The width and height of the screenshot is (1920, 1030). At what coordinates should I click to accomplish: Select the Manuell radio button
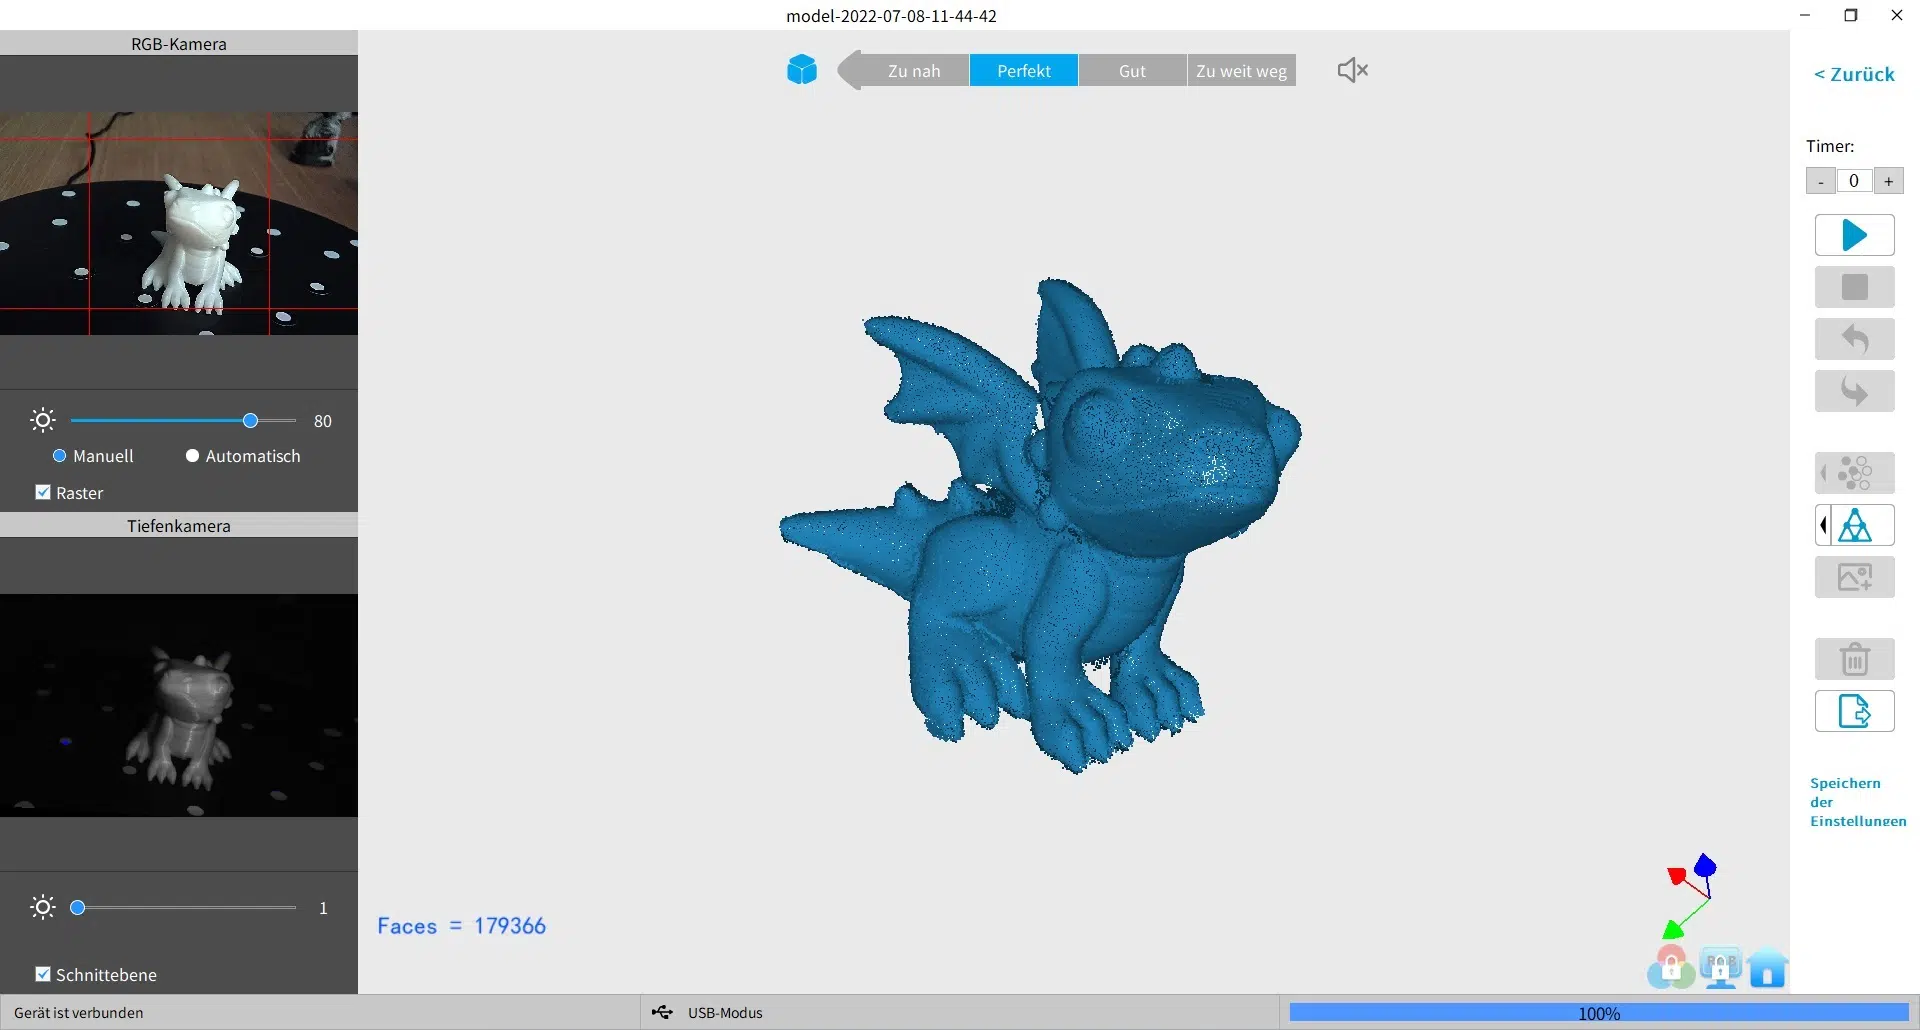tap(59, 456)
